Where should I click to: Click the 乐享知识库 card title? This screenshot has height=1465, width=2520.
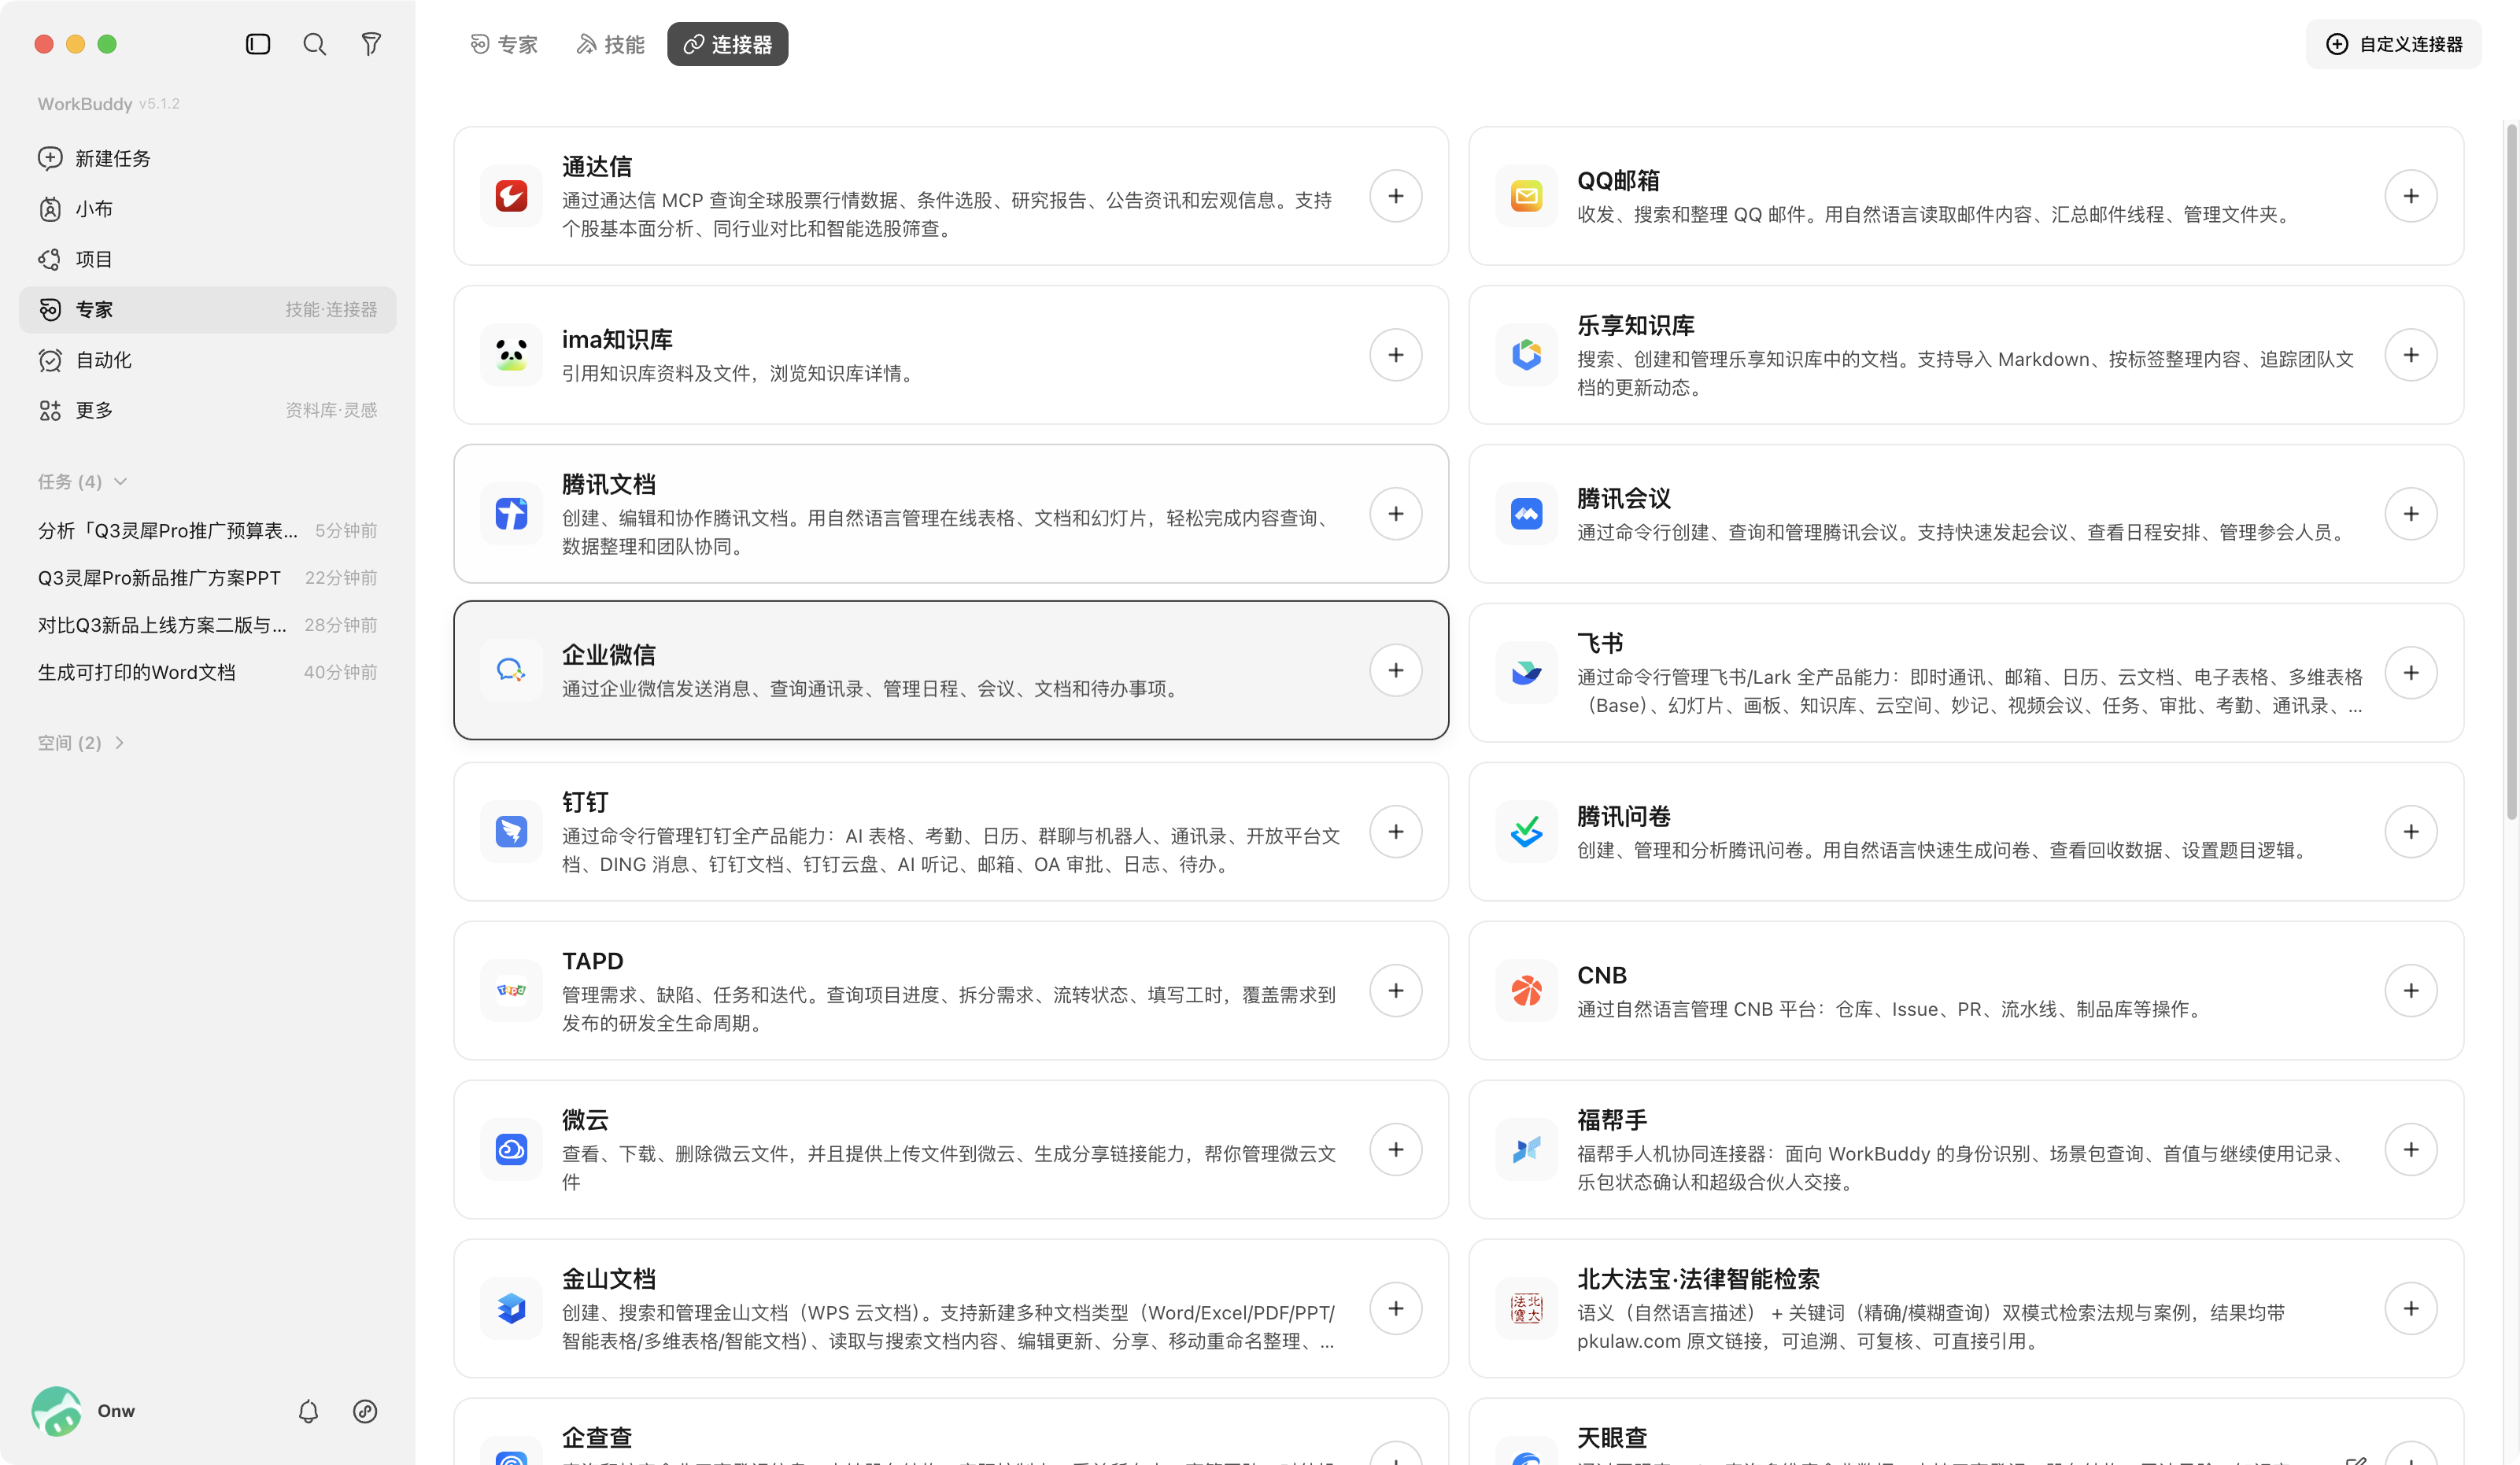click(x=1635, y=326)
